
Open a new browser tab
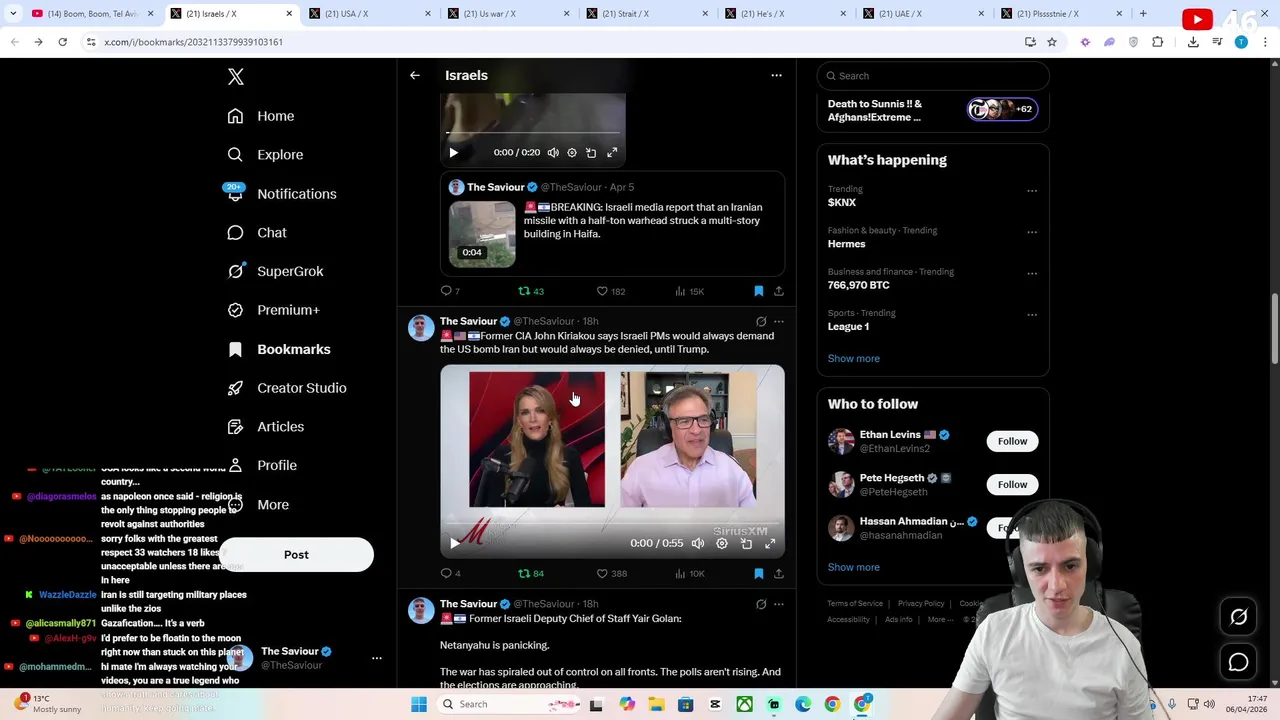point(1143,14)
